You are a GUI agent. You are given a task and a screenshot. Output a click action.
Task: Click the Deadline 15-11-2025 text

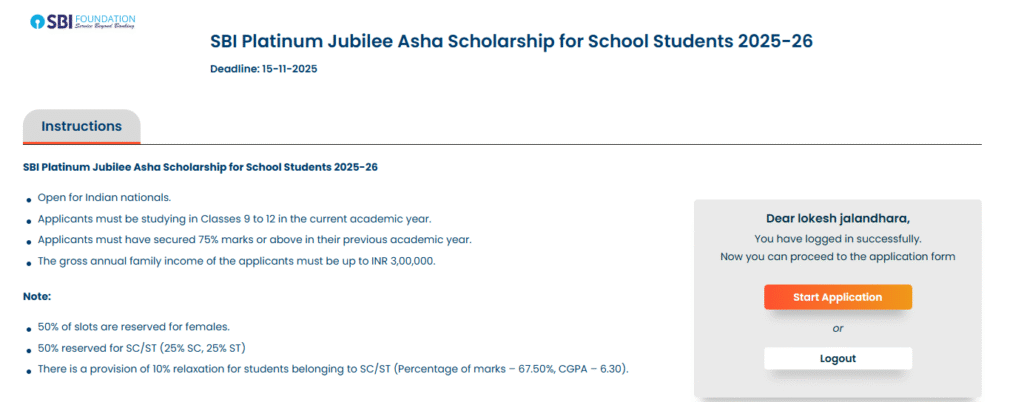click(x=264, y=69)
